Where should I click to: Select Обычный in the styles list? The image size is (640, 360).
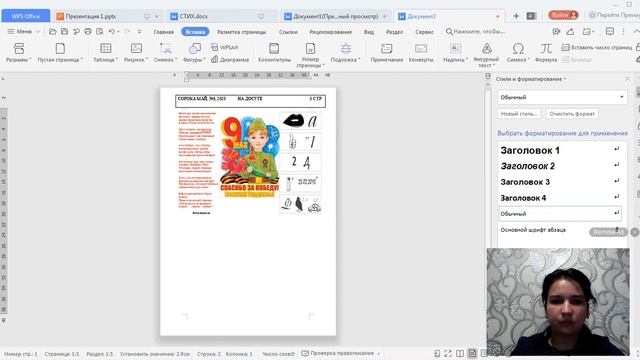560,213
